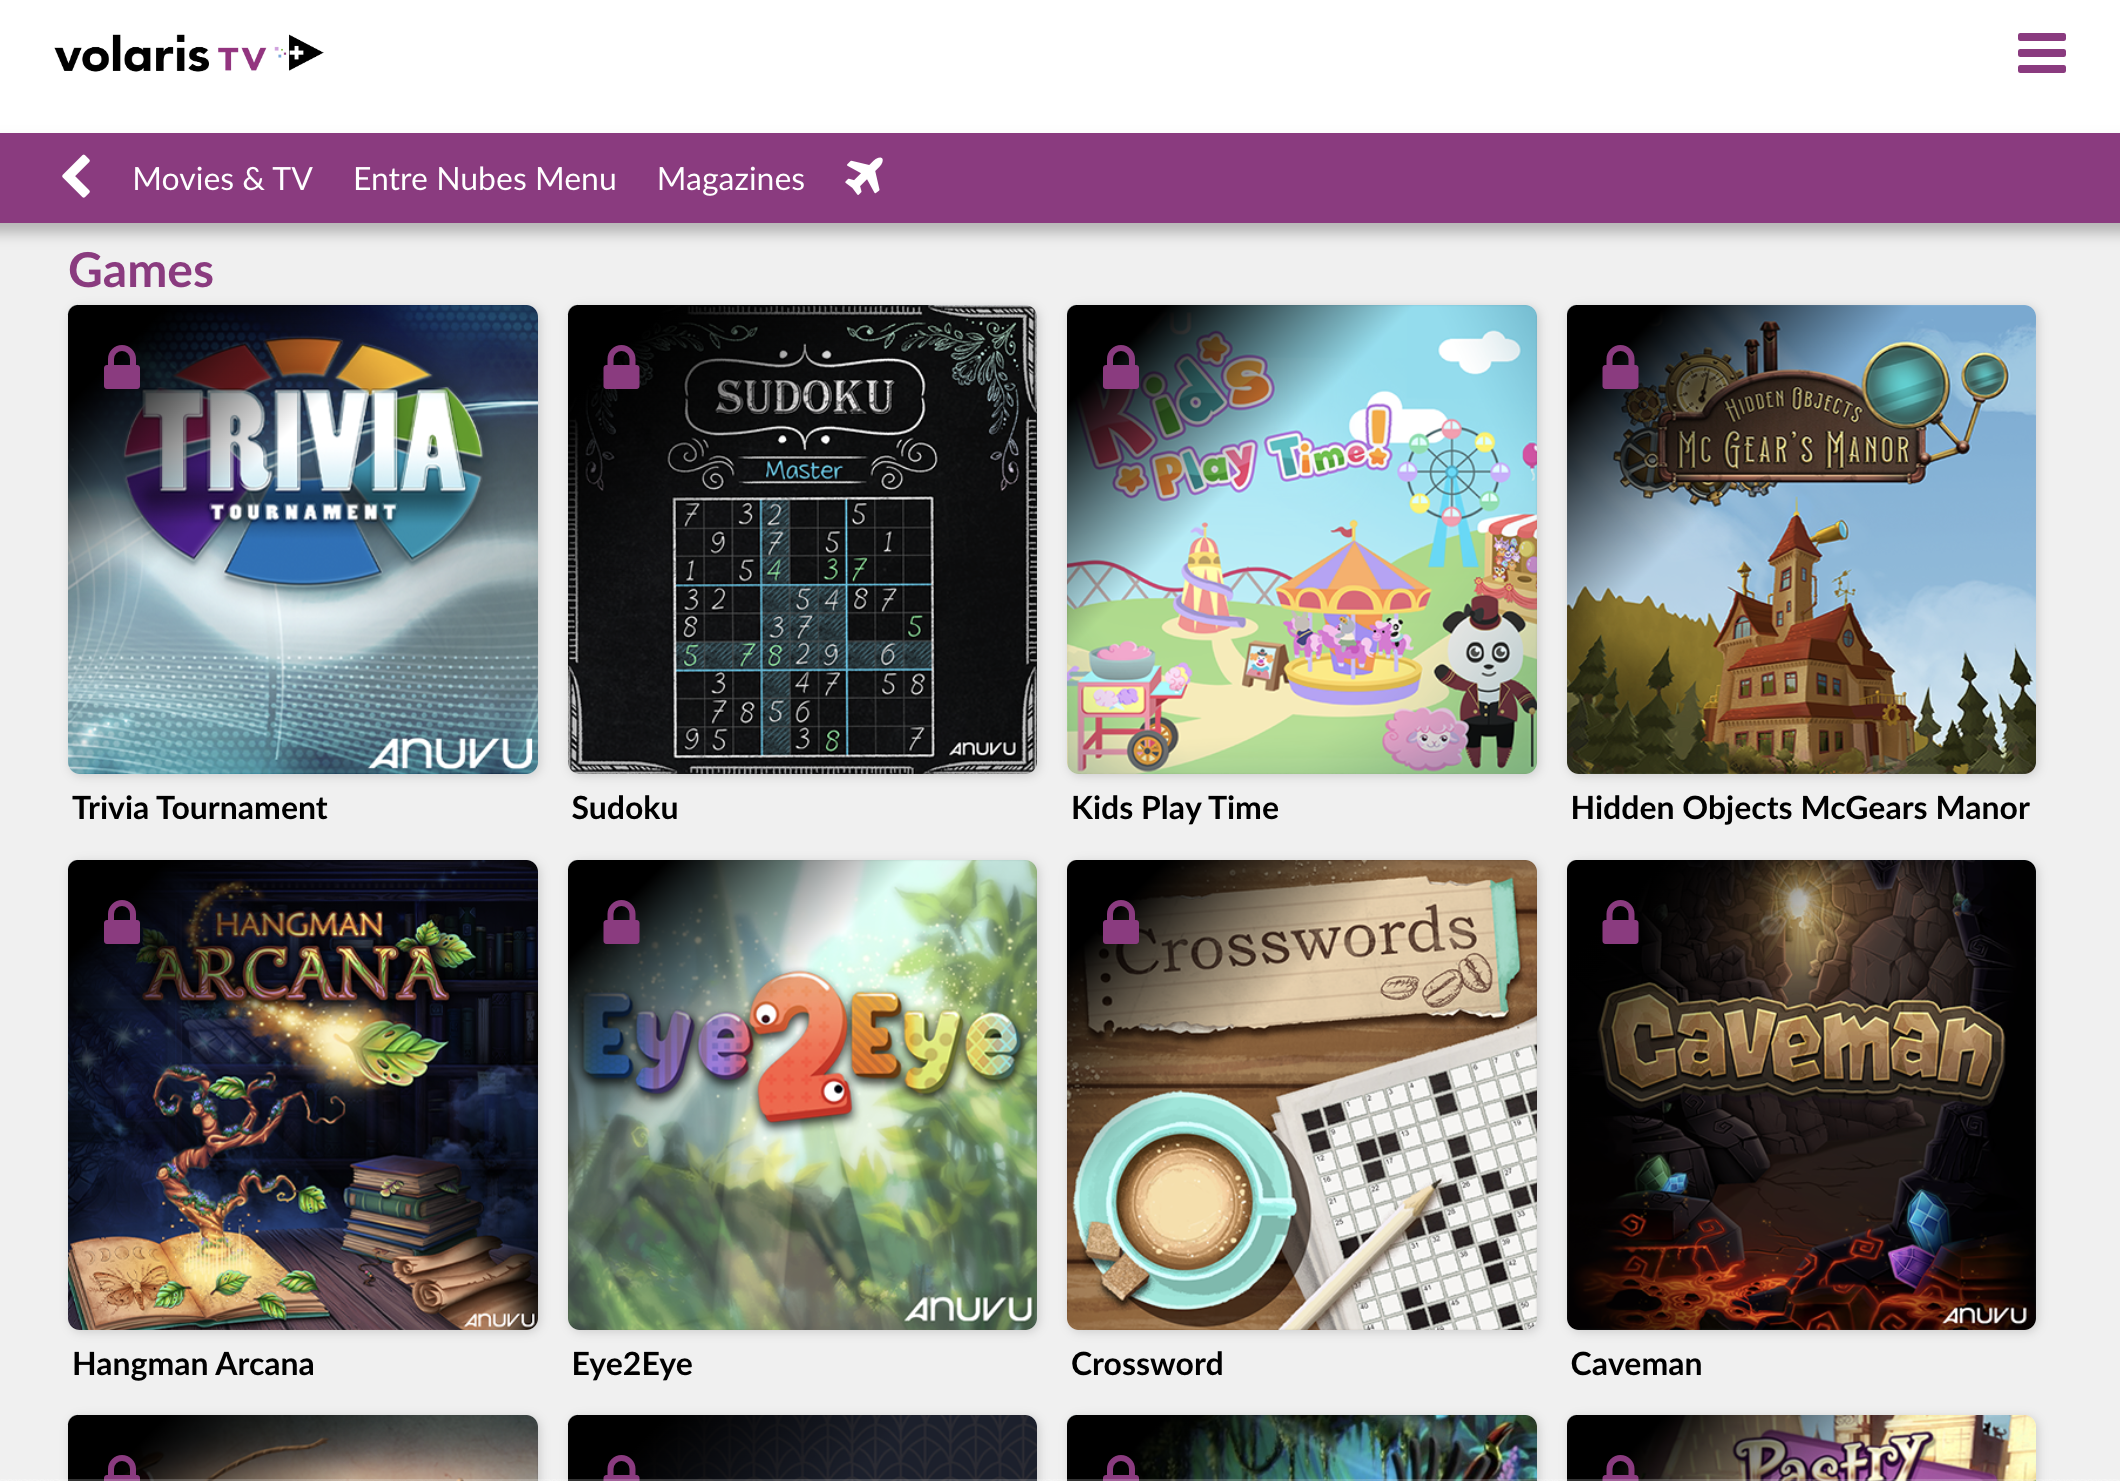Image resolution: width=2120 pixels, height=1481 pixels.
Task: Go to the Magazines section
Action: coord(731,179)
